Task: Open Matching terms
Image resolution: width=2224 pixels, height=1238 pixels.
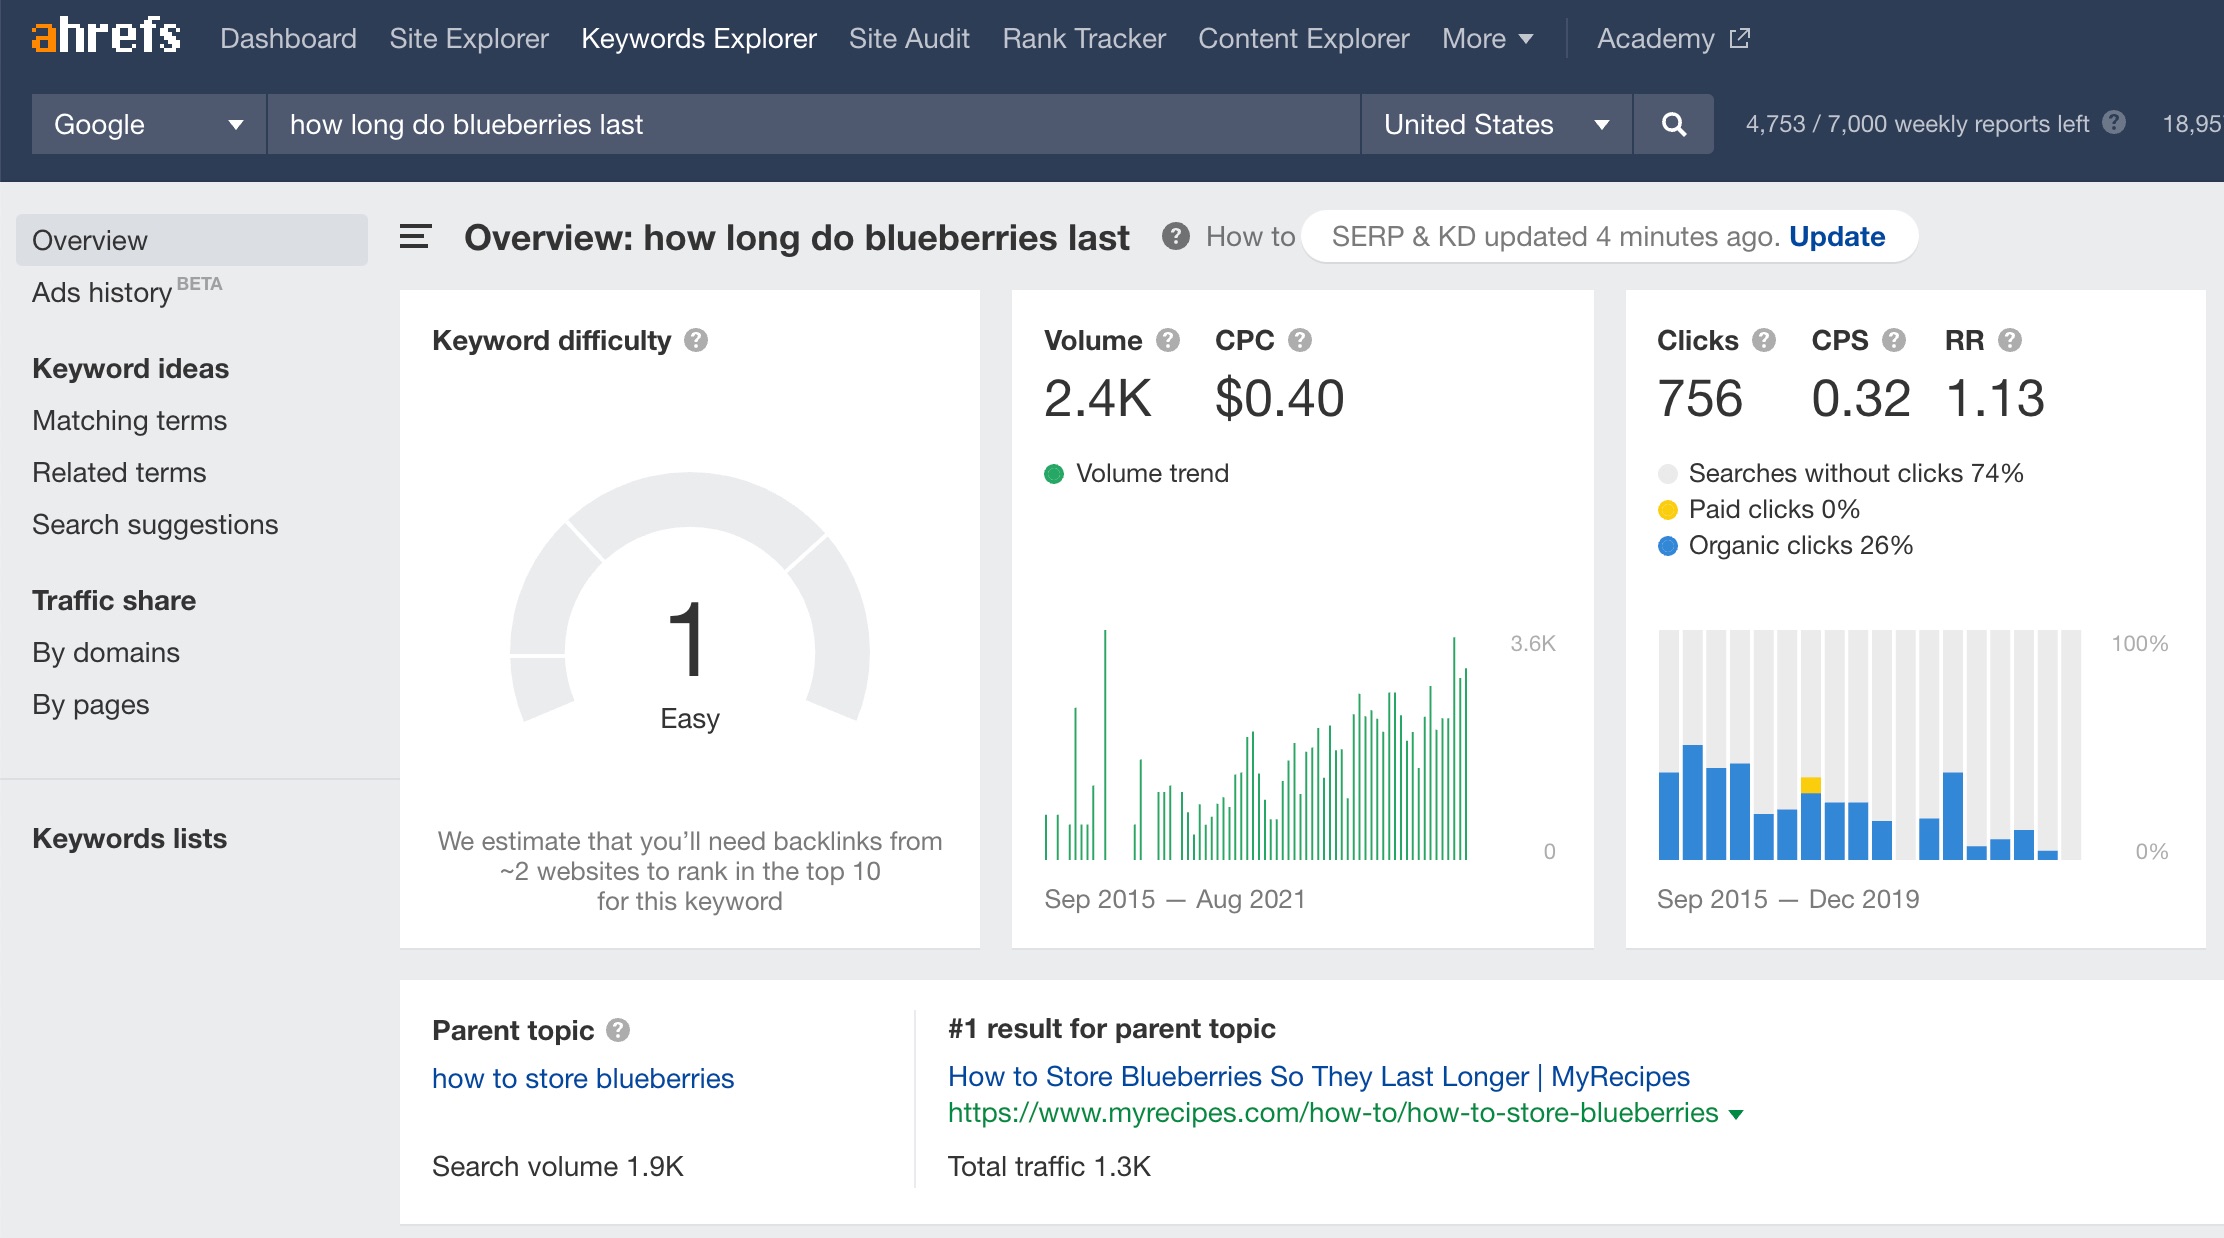Action: click(129, 420)
